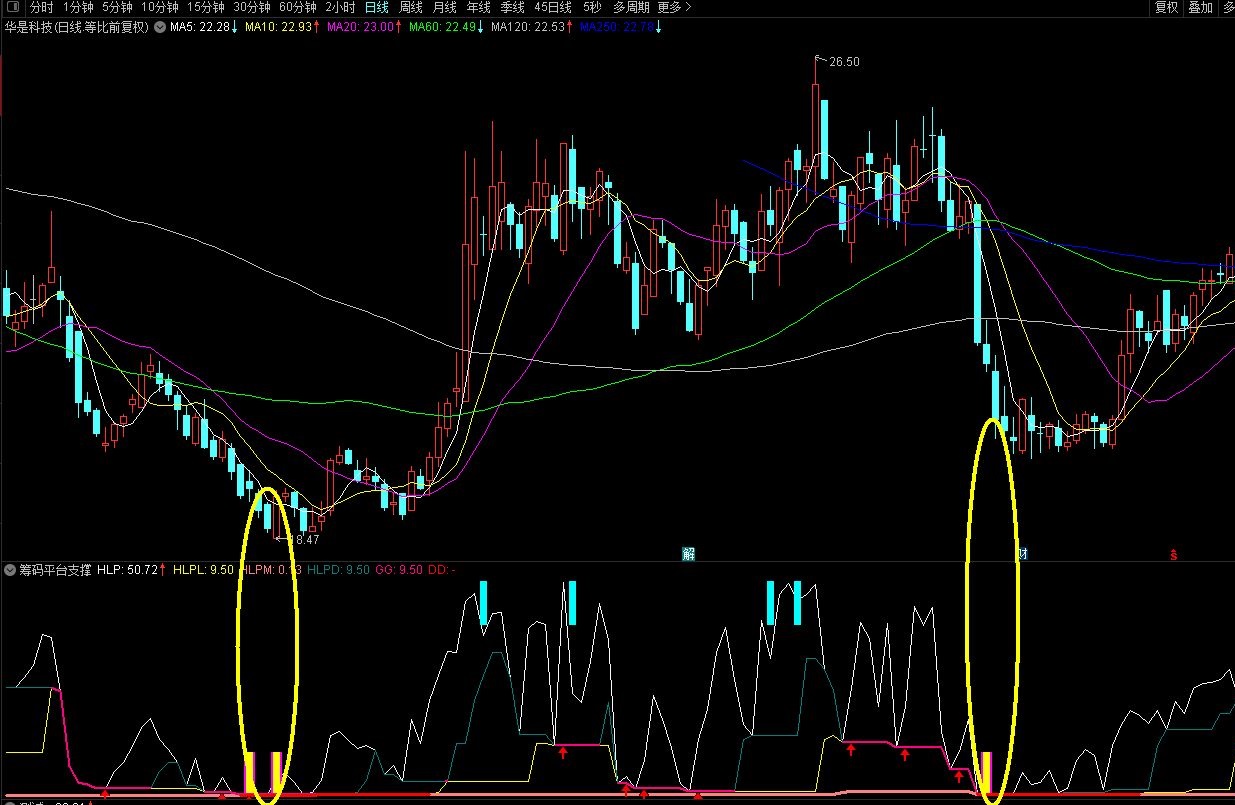
Task: Select the 日线 daily period
Action: point(377,7)
